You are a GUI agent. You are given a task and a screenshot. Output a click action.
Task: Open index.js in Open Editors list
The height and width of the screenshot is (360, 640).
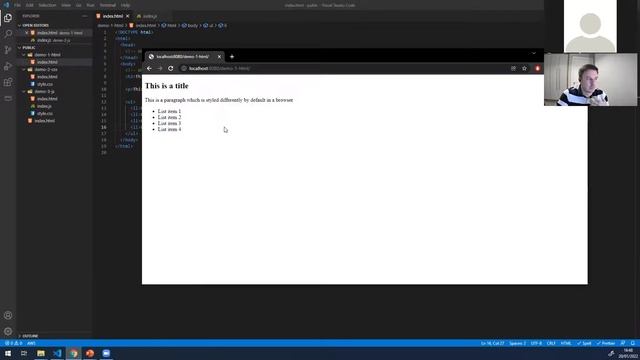pyautogui.click(x=53, y=40)
